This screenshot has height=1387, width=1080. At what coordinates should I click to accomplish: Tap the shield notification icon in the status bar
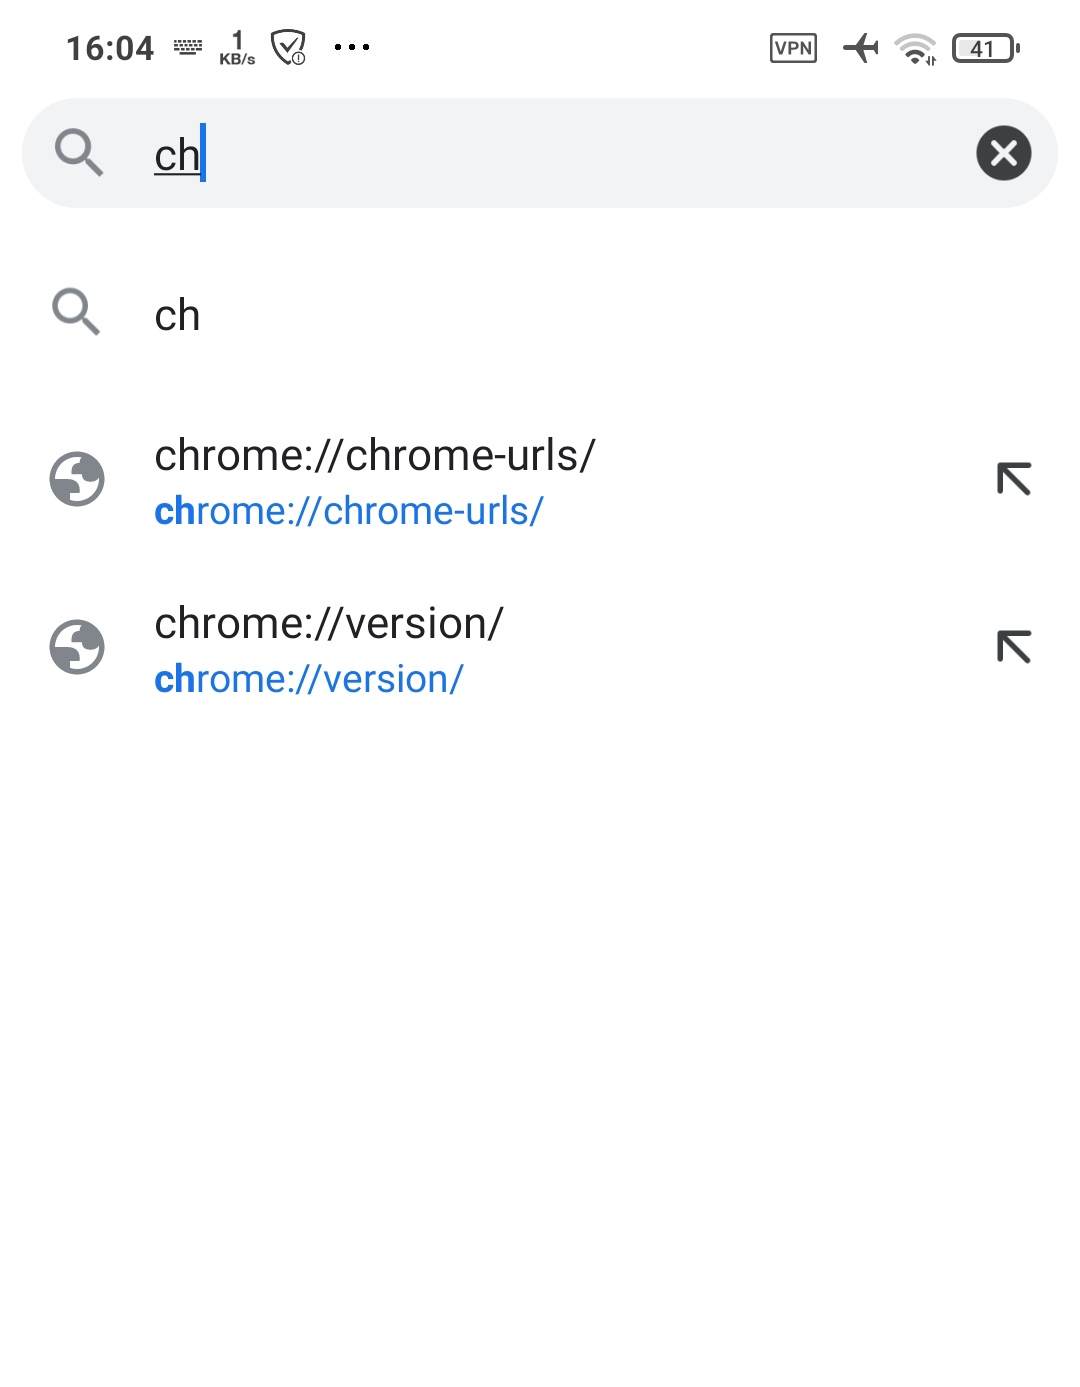pyautogui.click(x=287, y=45)
